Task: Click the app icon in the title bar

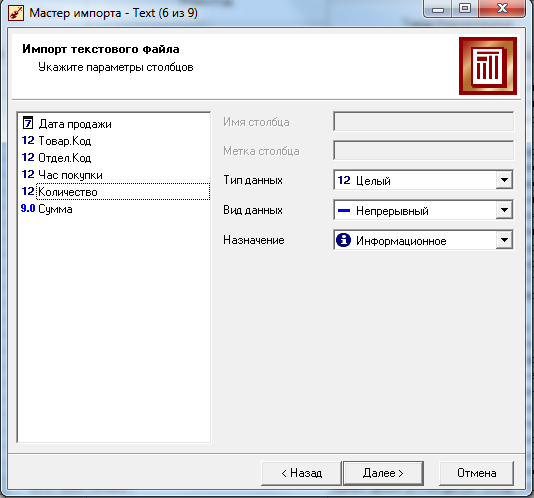Action: click(16, 13)
